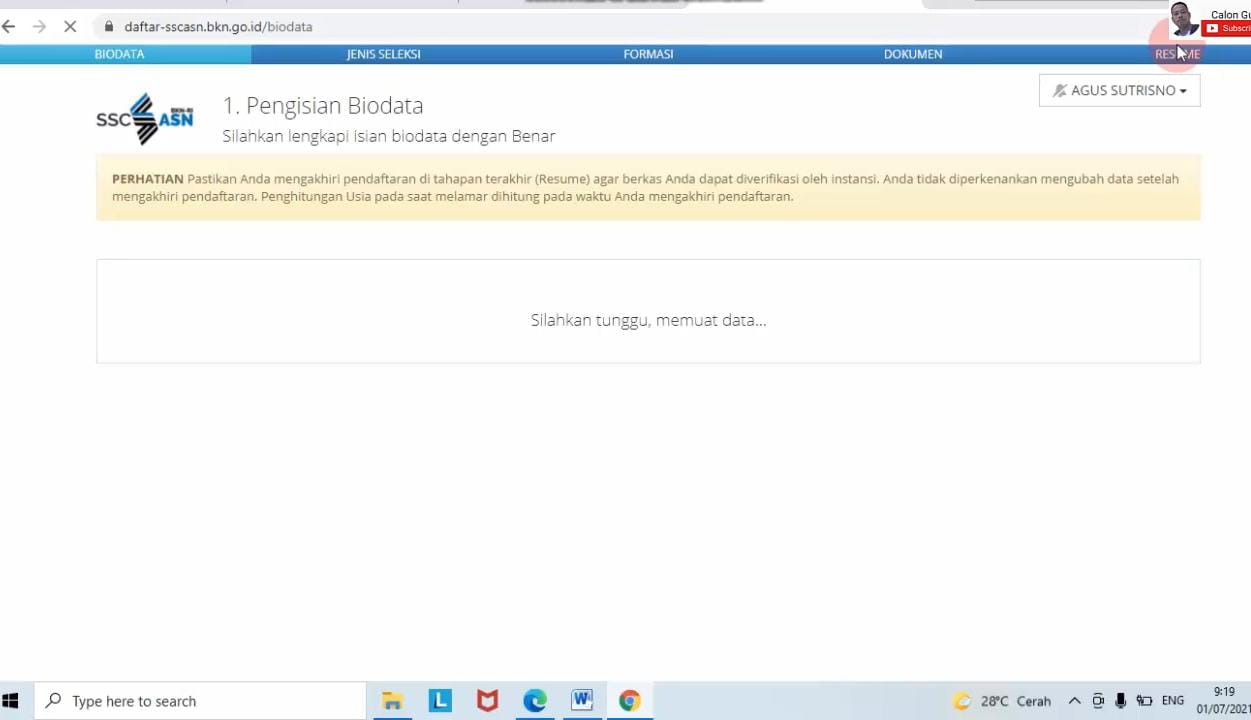The image size is (1251, 720).
Task: Click the battery icon in the system tray
Action: [x=1143, y=701]
